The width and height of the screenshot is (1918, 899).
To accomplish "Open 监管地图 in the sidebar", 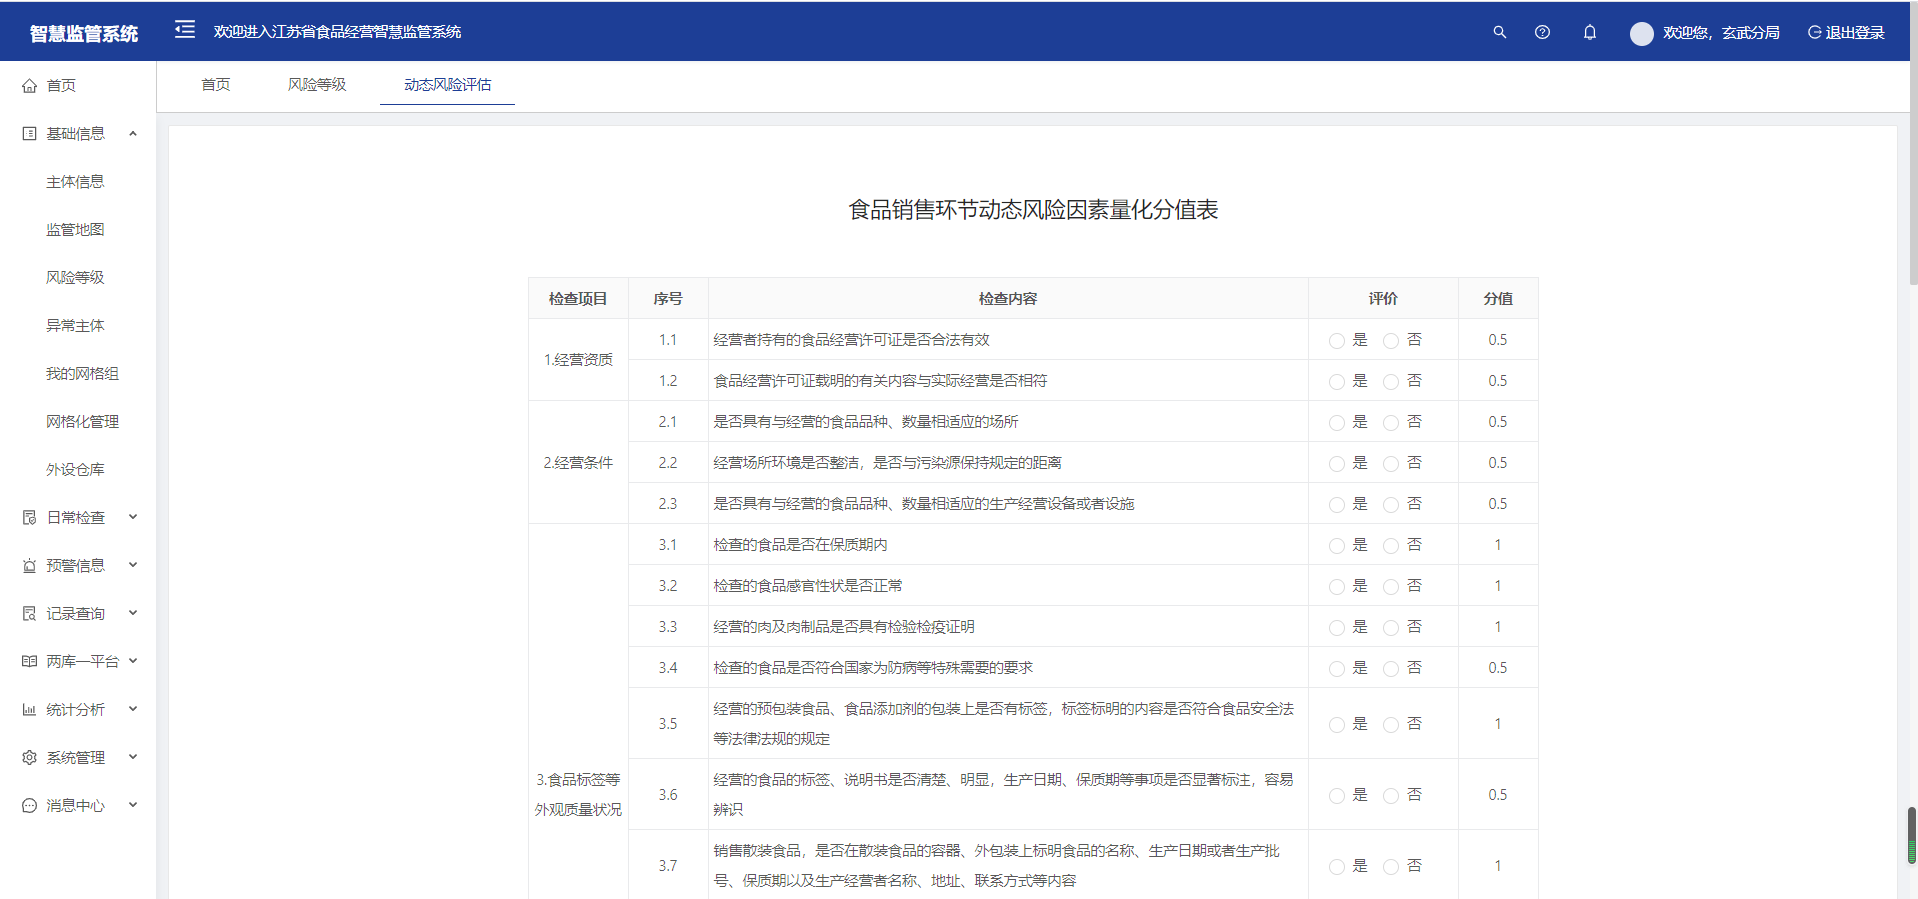I will click(x=75, y=230).
